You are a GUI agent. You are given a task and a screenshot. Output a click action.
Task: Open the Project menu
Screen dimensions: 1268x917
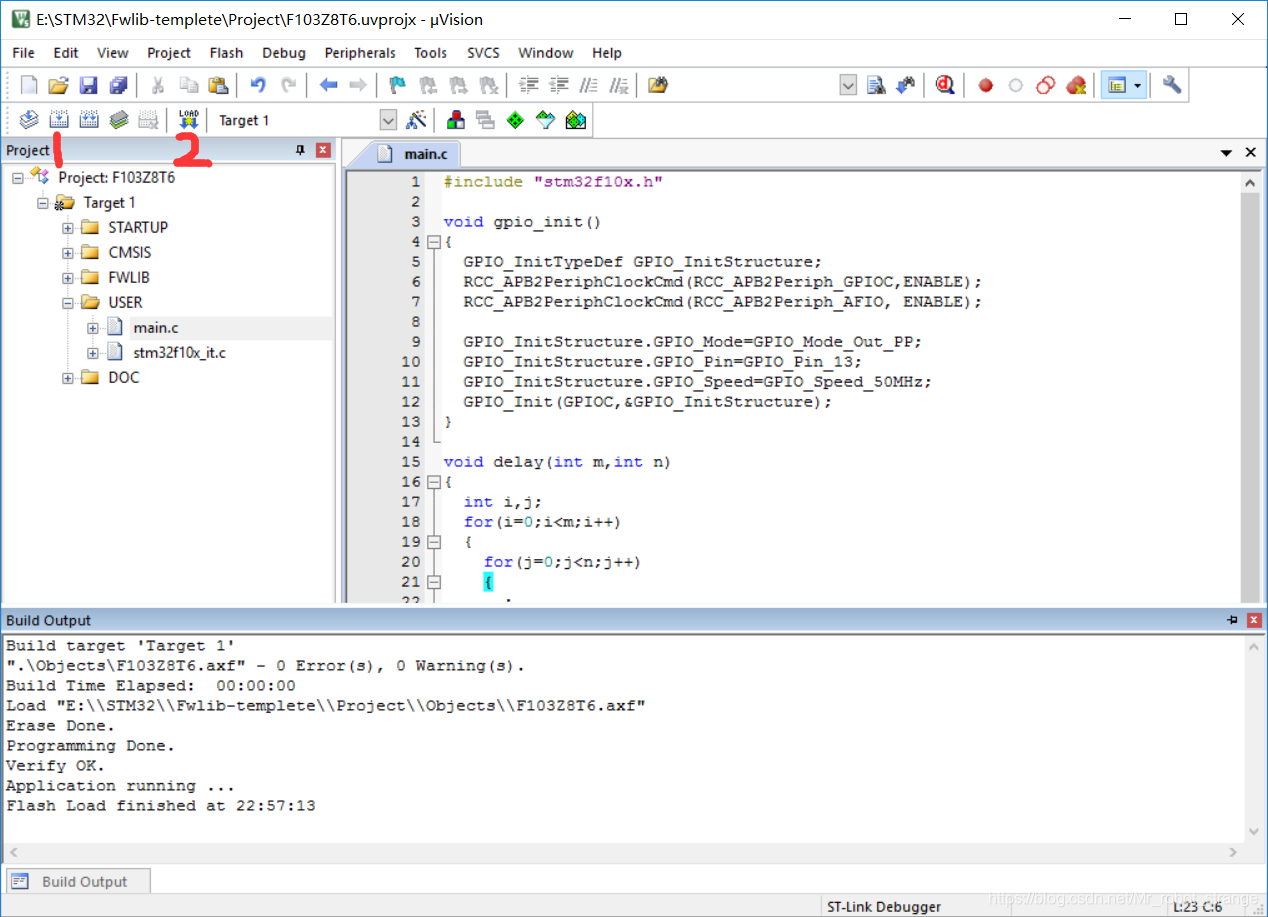click(x=169, y=53)
